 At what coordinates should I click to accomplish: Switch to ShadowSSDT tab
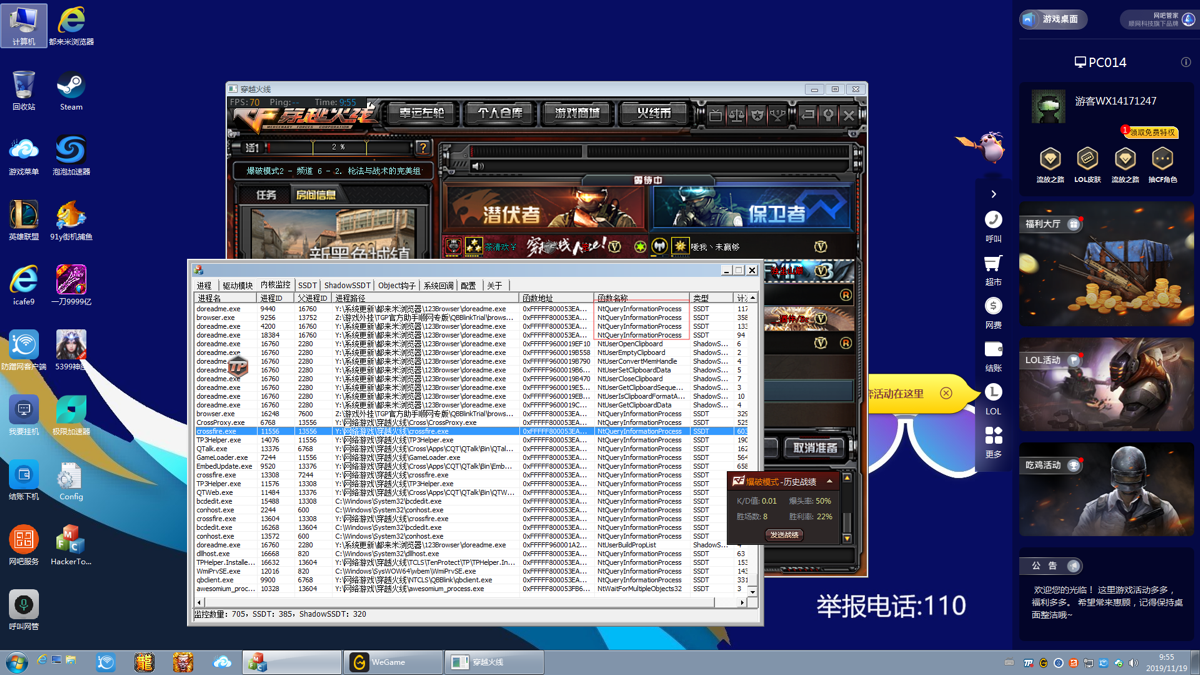pos(347,286)
